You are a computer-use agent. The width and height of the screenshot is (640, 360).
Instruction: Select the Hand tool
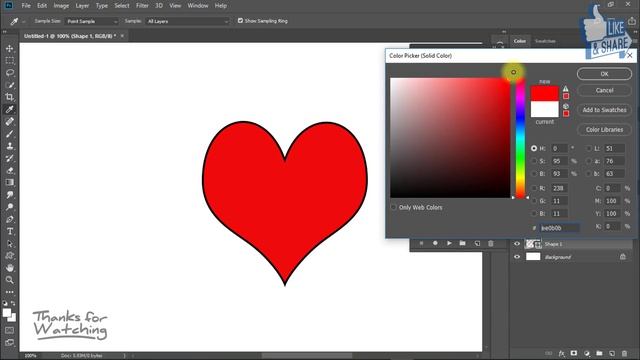[9, 268]
